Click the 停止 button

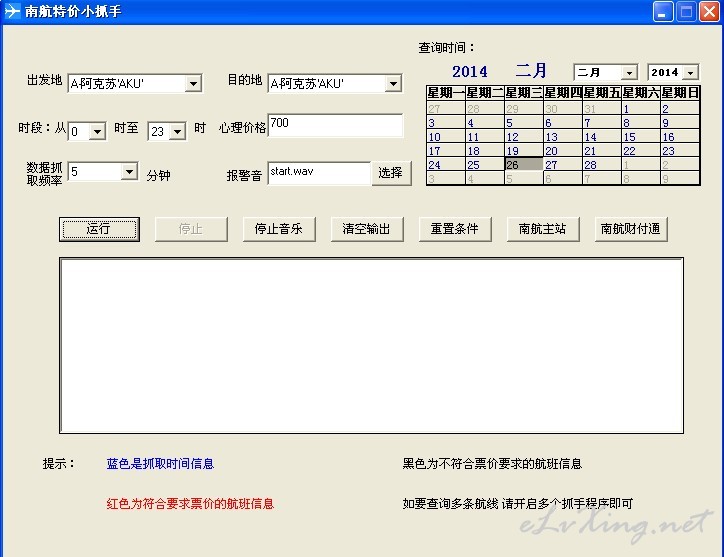click(191, 229)
